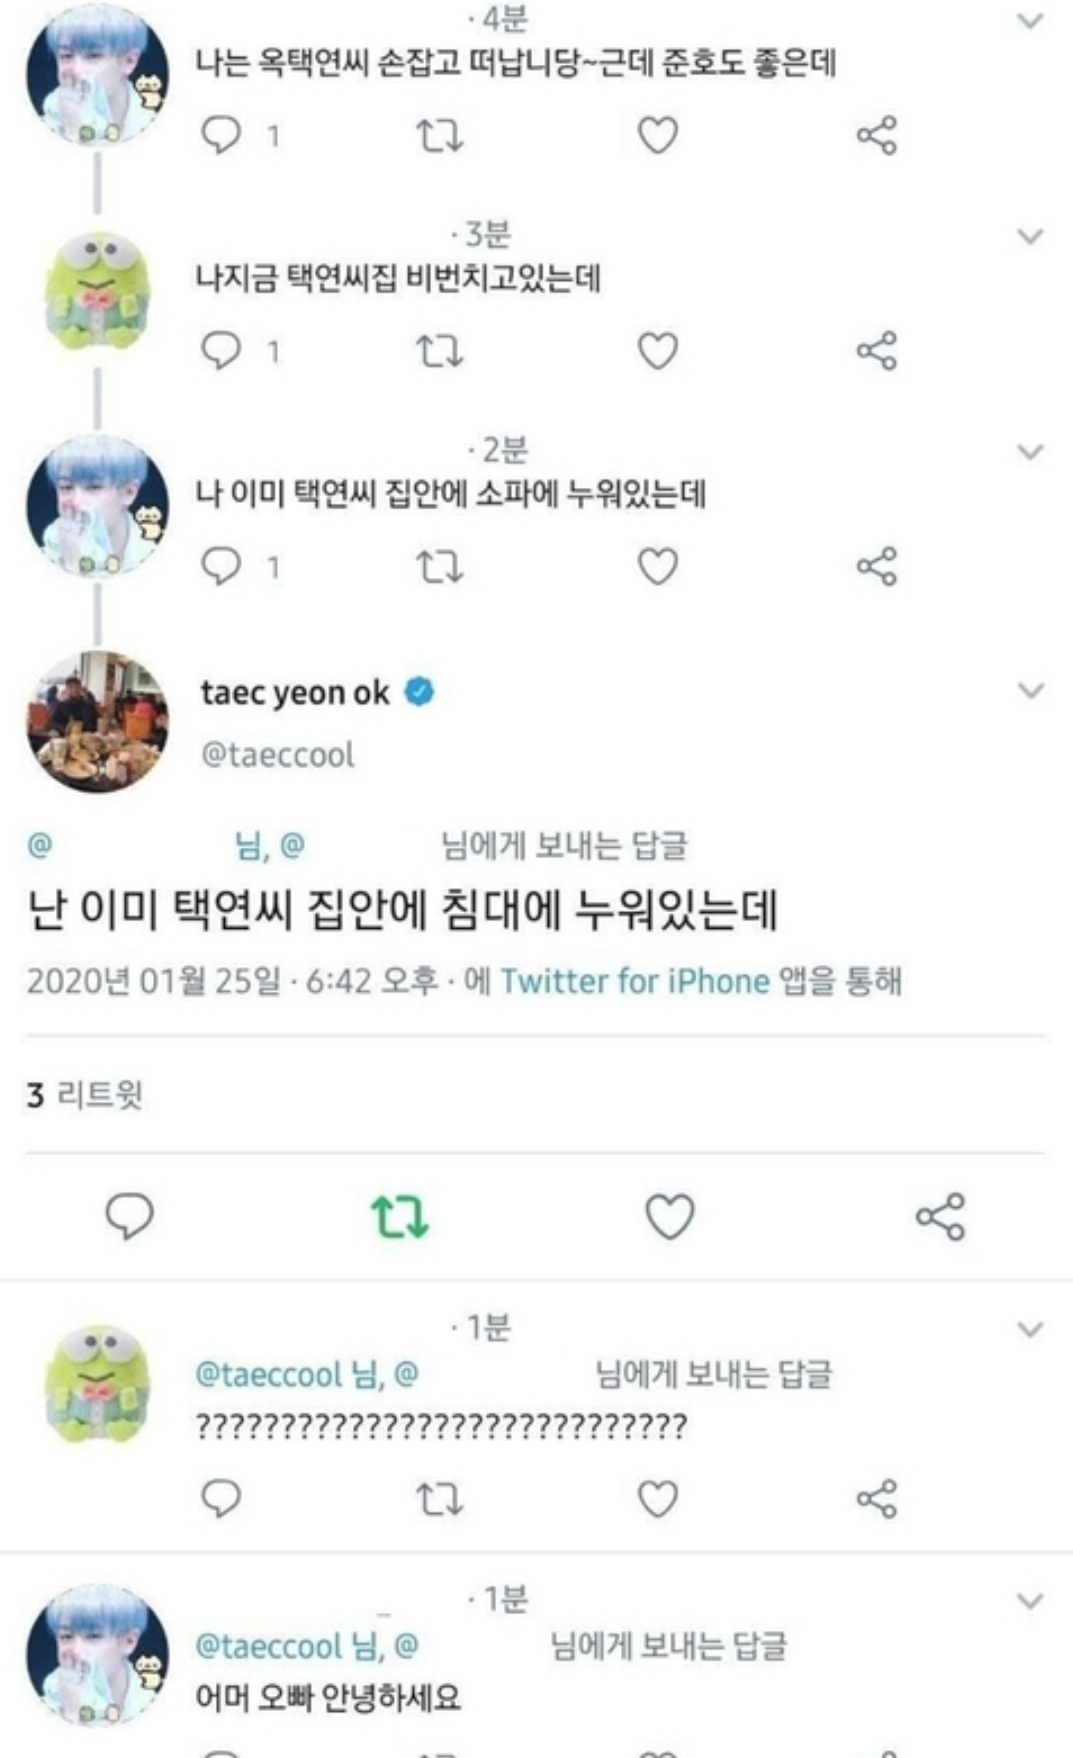
Task: Click the verified badge next to taec yeon ok
Action: [x=420, y=688]
